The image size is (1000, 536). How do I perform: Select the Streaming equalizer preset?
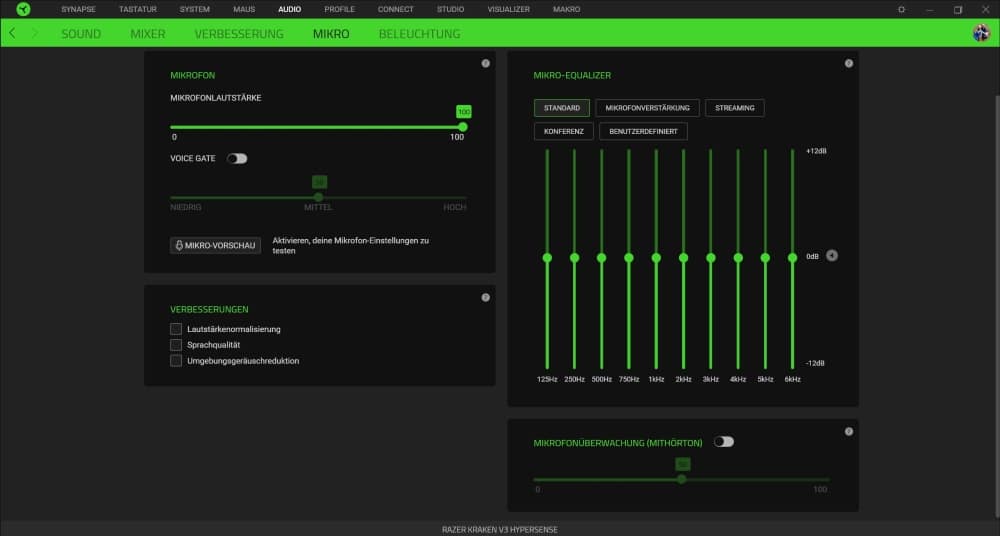pos(735,108)
